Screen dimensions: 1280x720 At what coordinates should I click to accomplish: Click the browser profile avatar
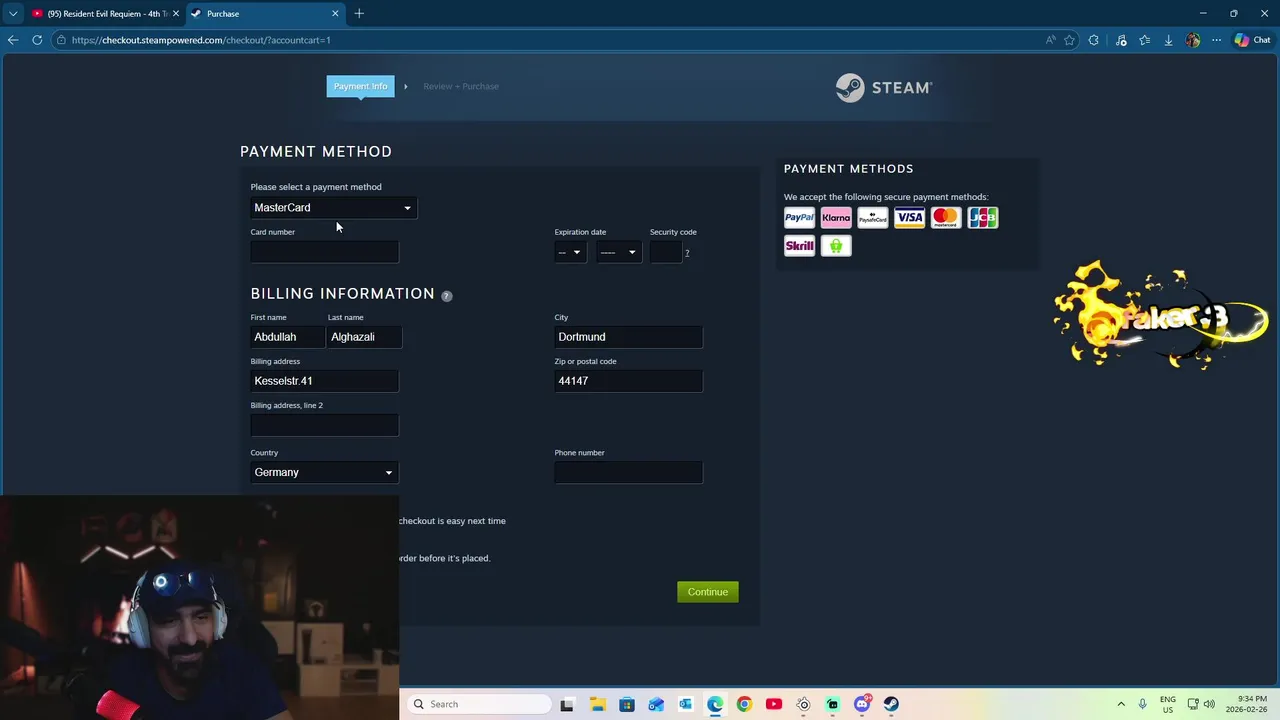pos(1192,40)
